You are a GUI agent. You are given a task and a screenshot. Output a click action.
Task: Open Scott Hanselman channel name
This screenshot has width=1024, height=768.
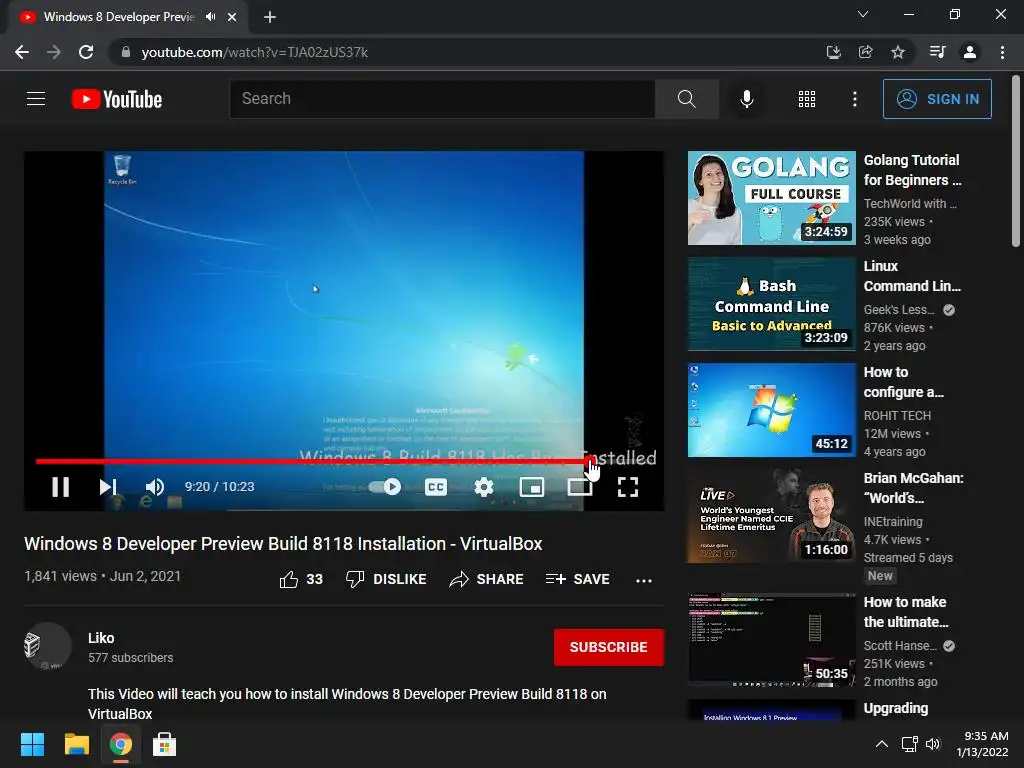900,645
